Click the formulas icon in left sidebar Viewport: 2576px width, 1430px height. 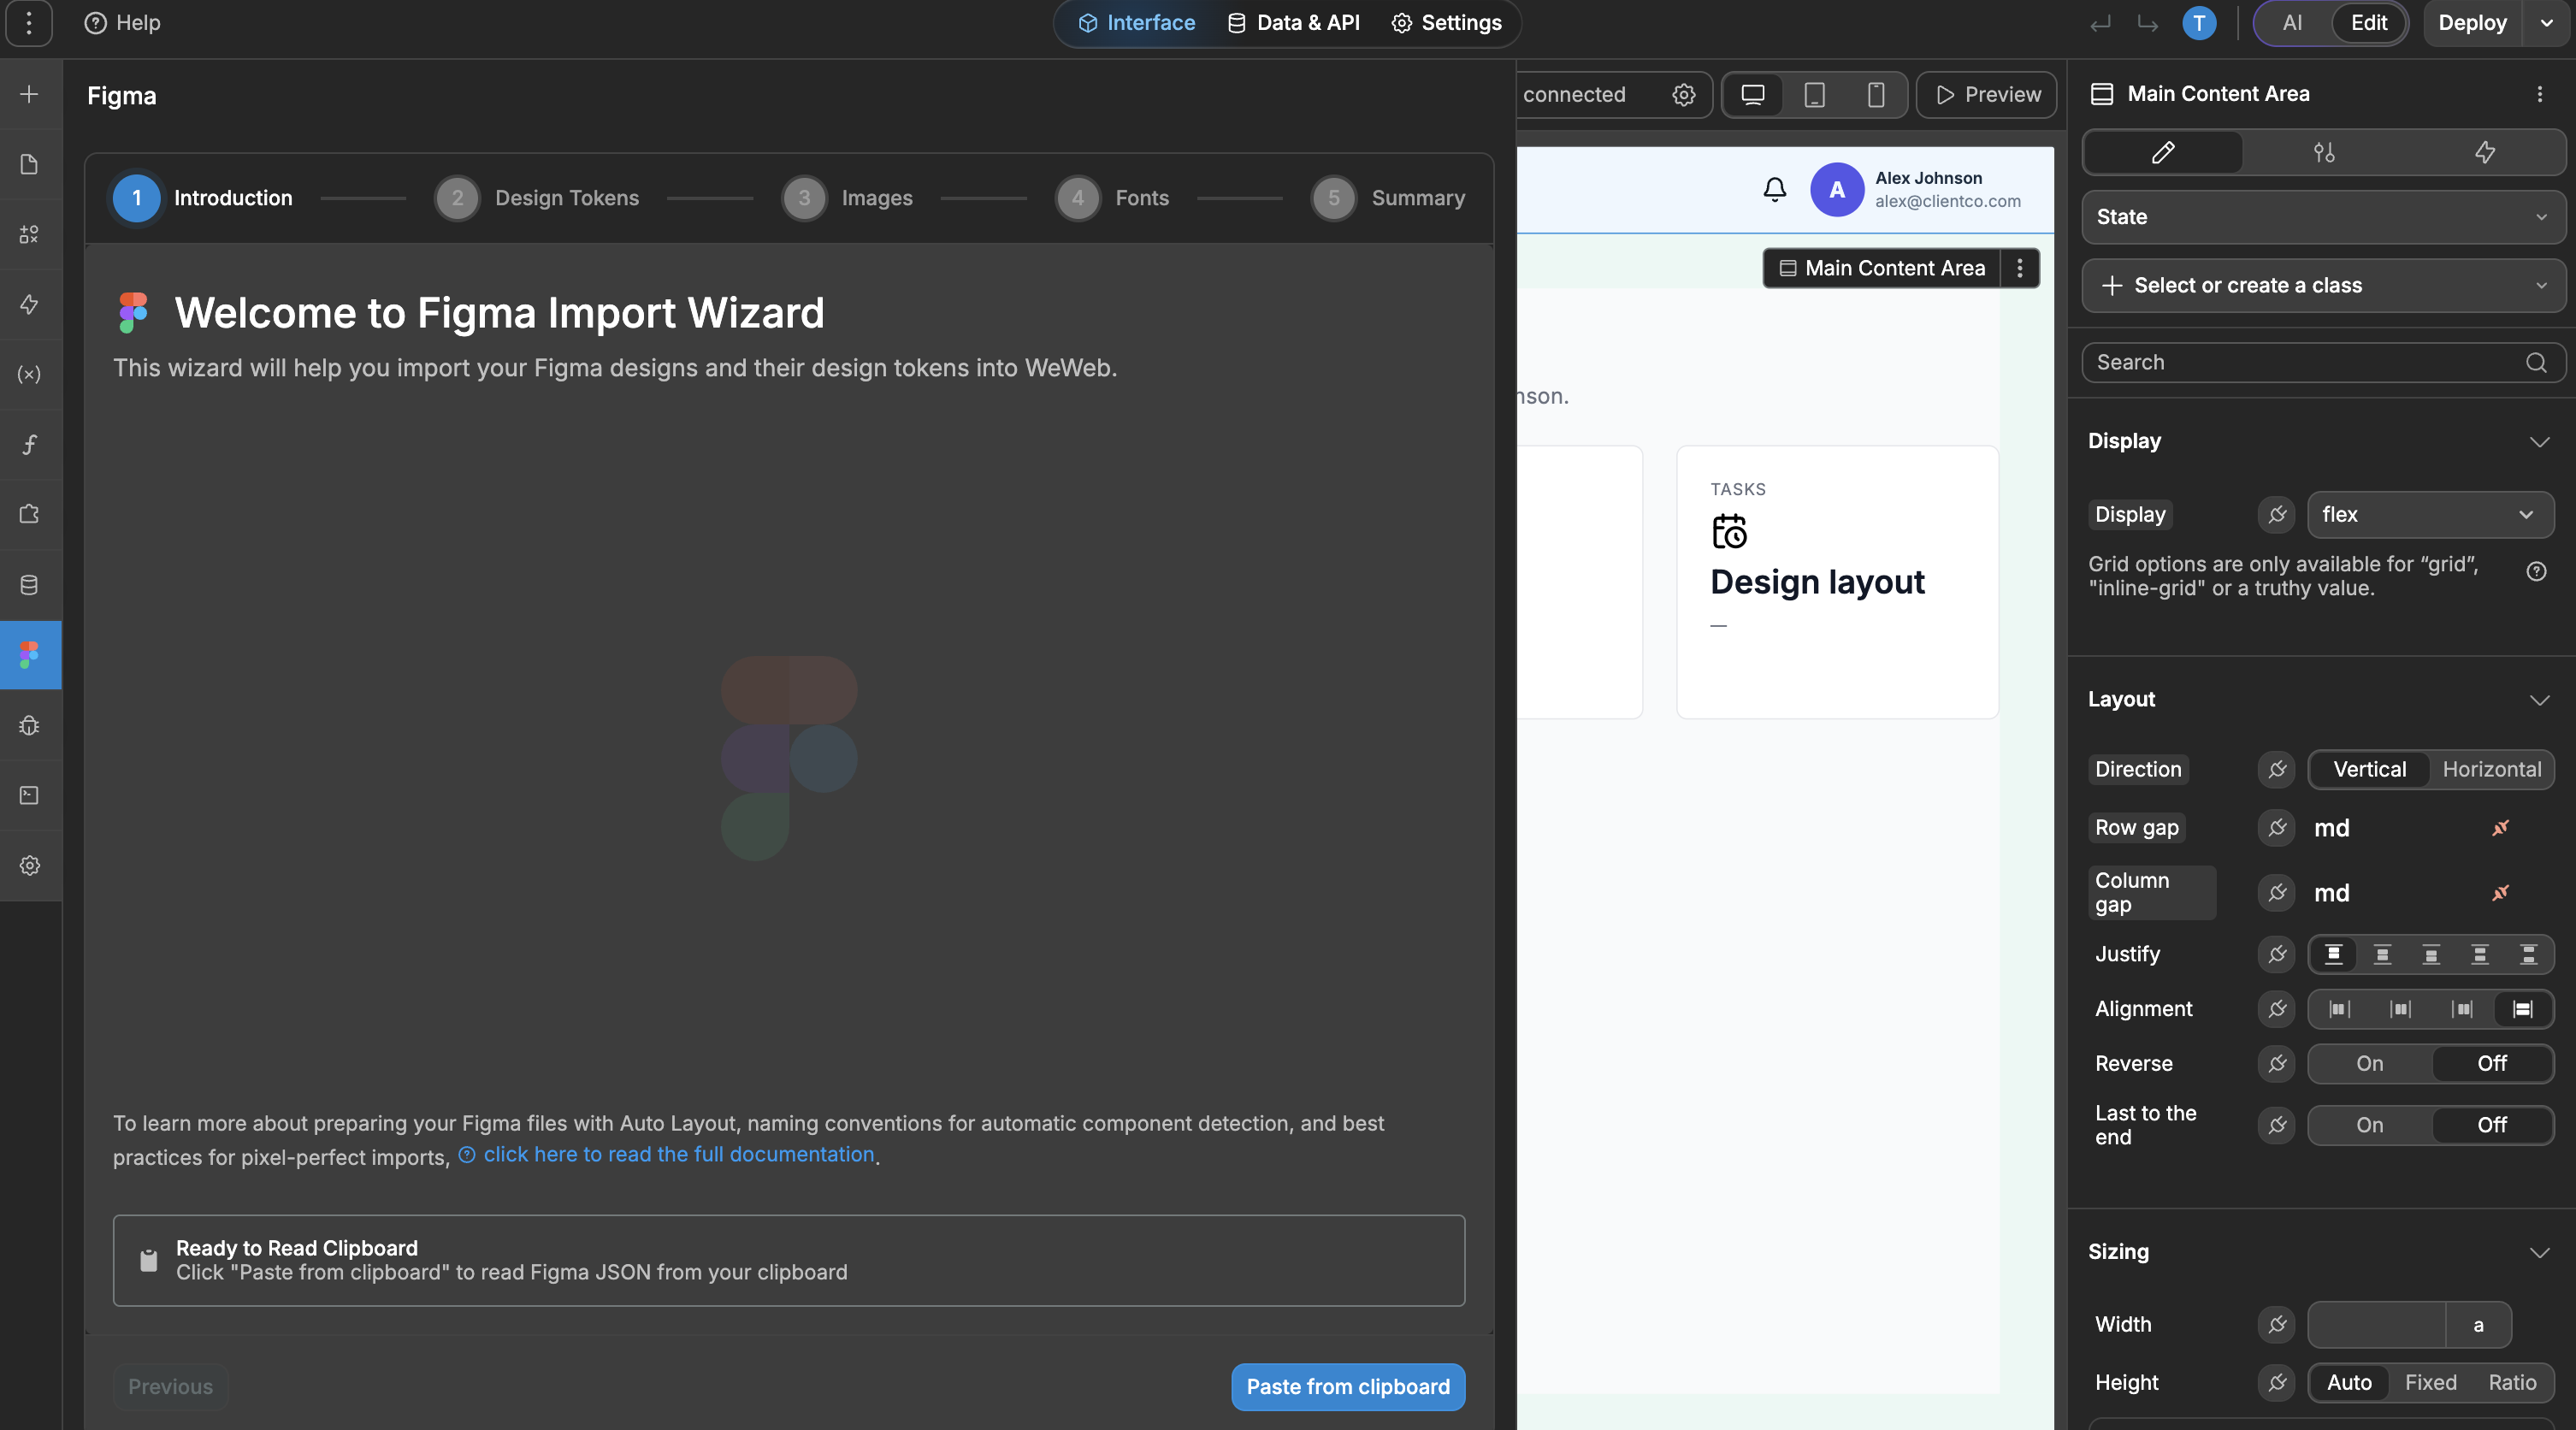tap(30, 444)
